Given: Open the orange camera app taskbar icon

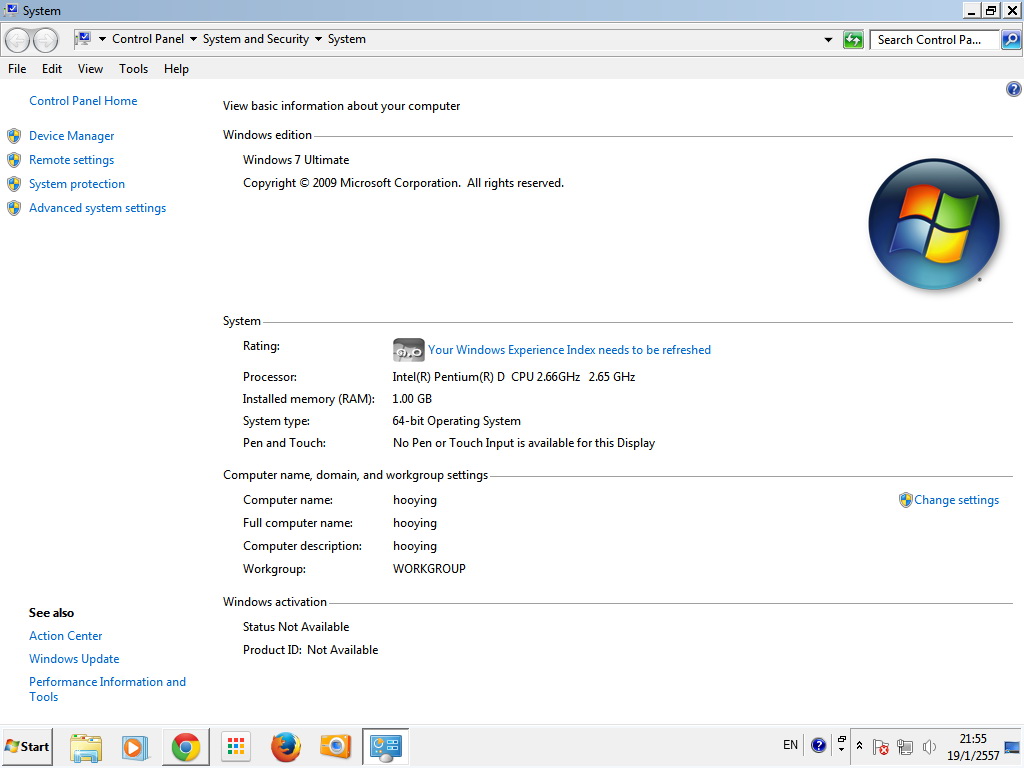Looking at the screenshot, I should 335,746.
